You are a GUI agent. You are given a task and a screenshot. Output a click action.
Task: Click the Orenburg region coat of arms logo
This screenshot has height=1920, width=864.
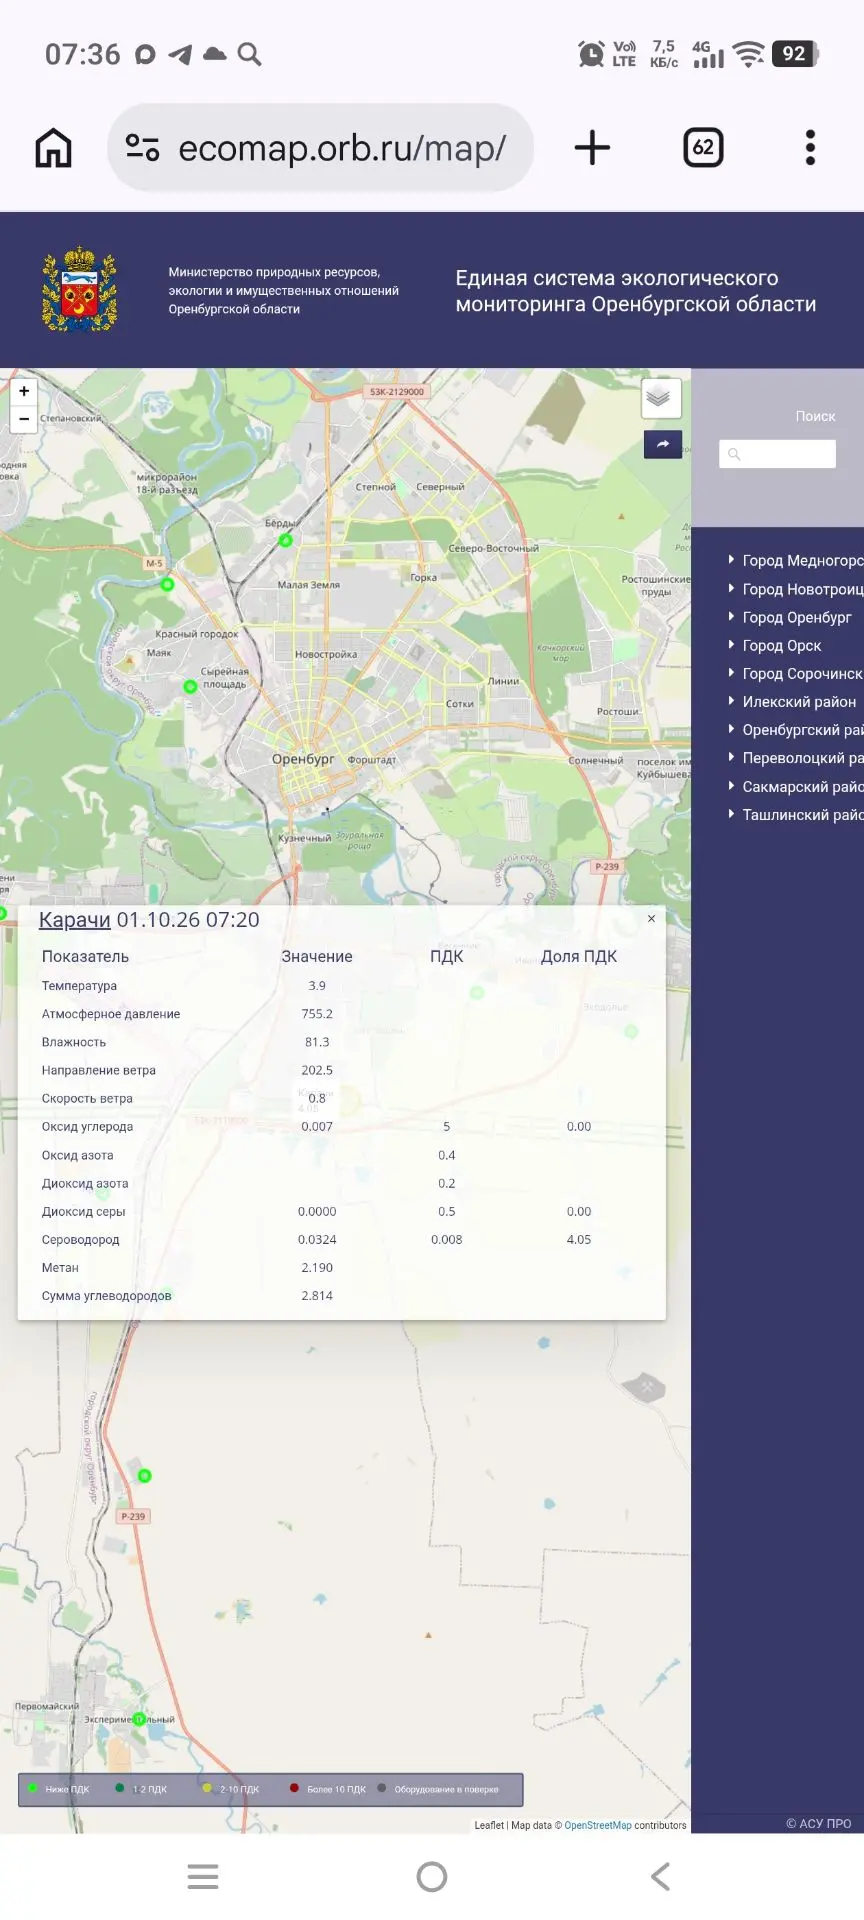click(x=79, y=289)
